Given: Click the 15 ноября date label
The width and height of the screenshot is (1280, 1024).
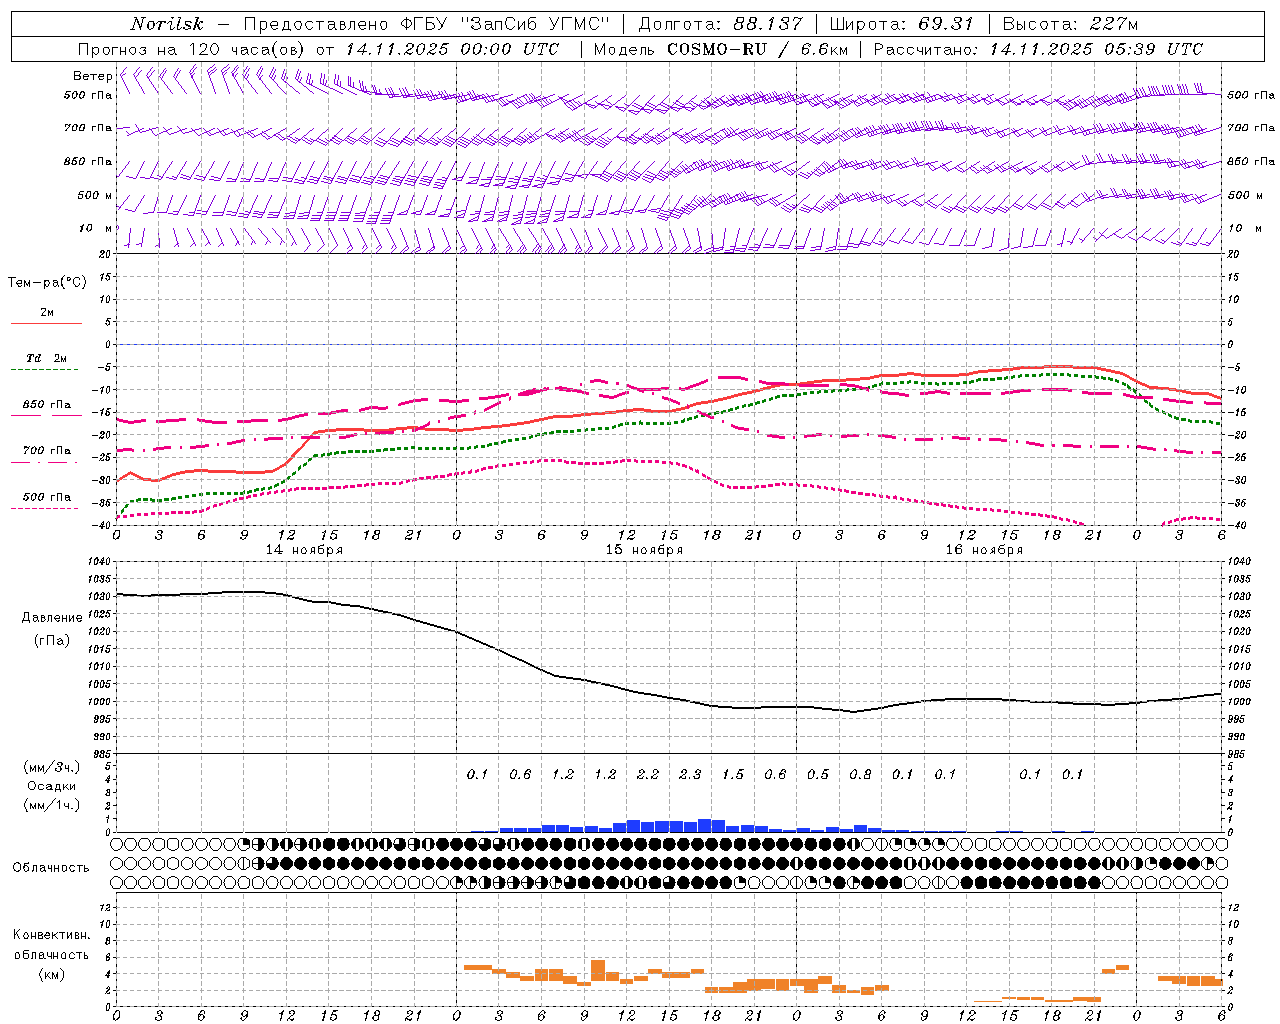Looking at the screenshot, I should click(644, 550).
